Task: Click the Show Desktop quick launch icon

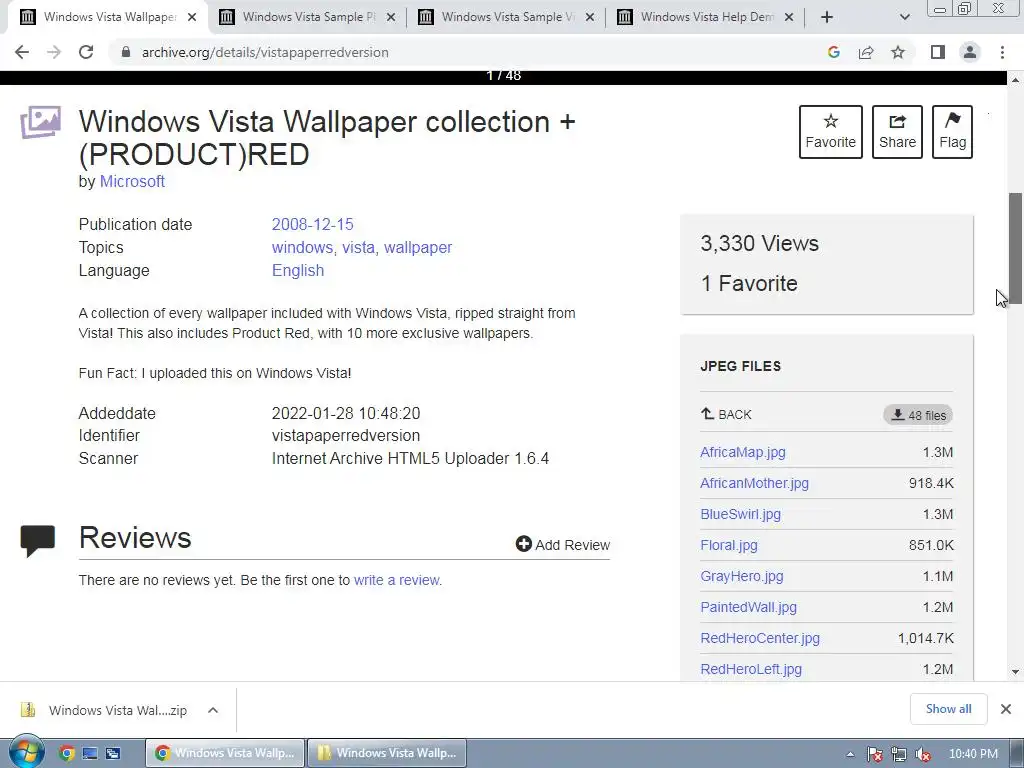Action: click(x=90, y=753)
